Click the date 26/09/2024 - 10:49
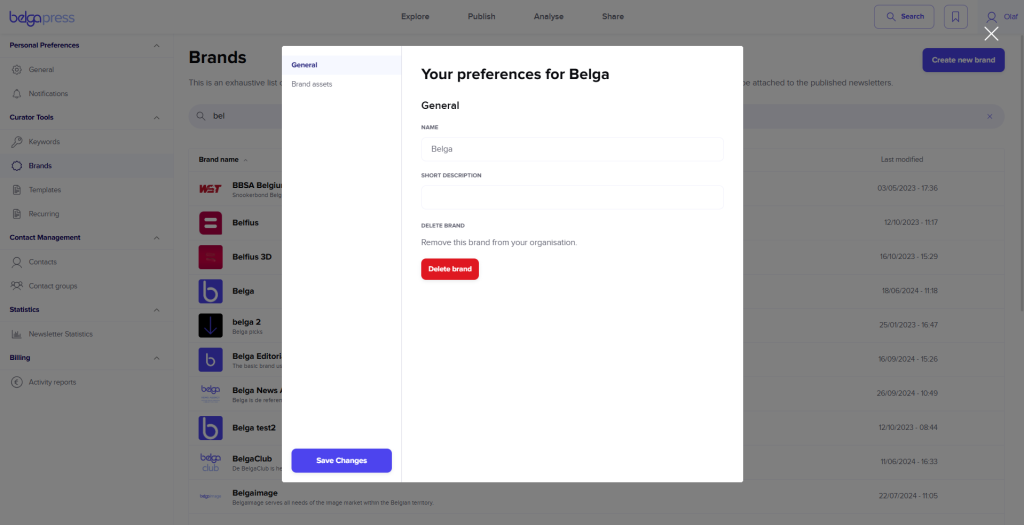 coord(907,393)
